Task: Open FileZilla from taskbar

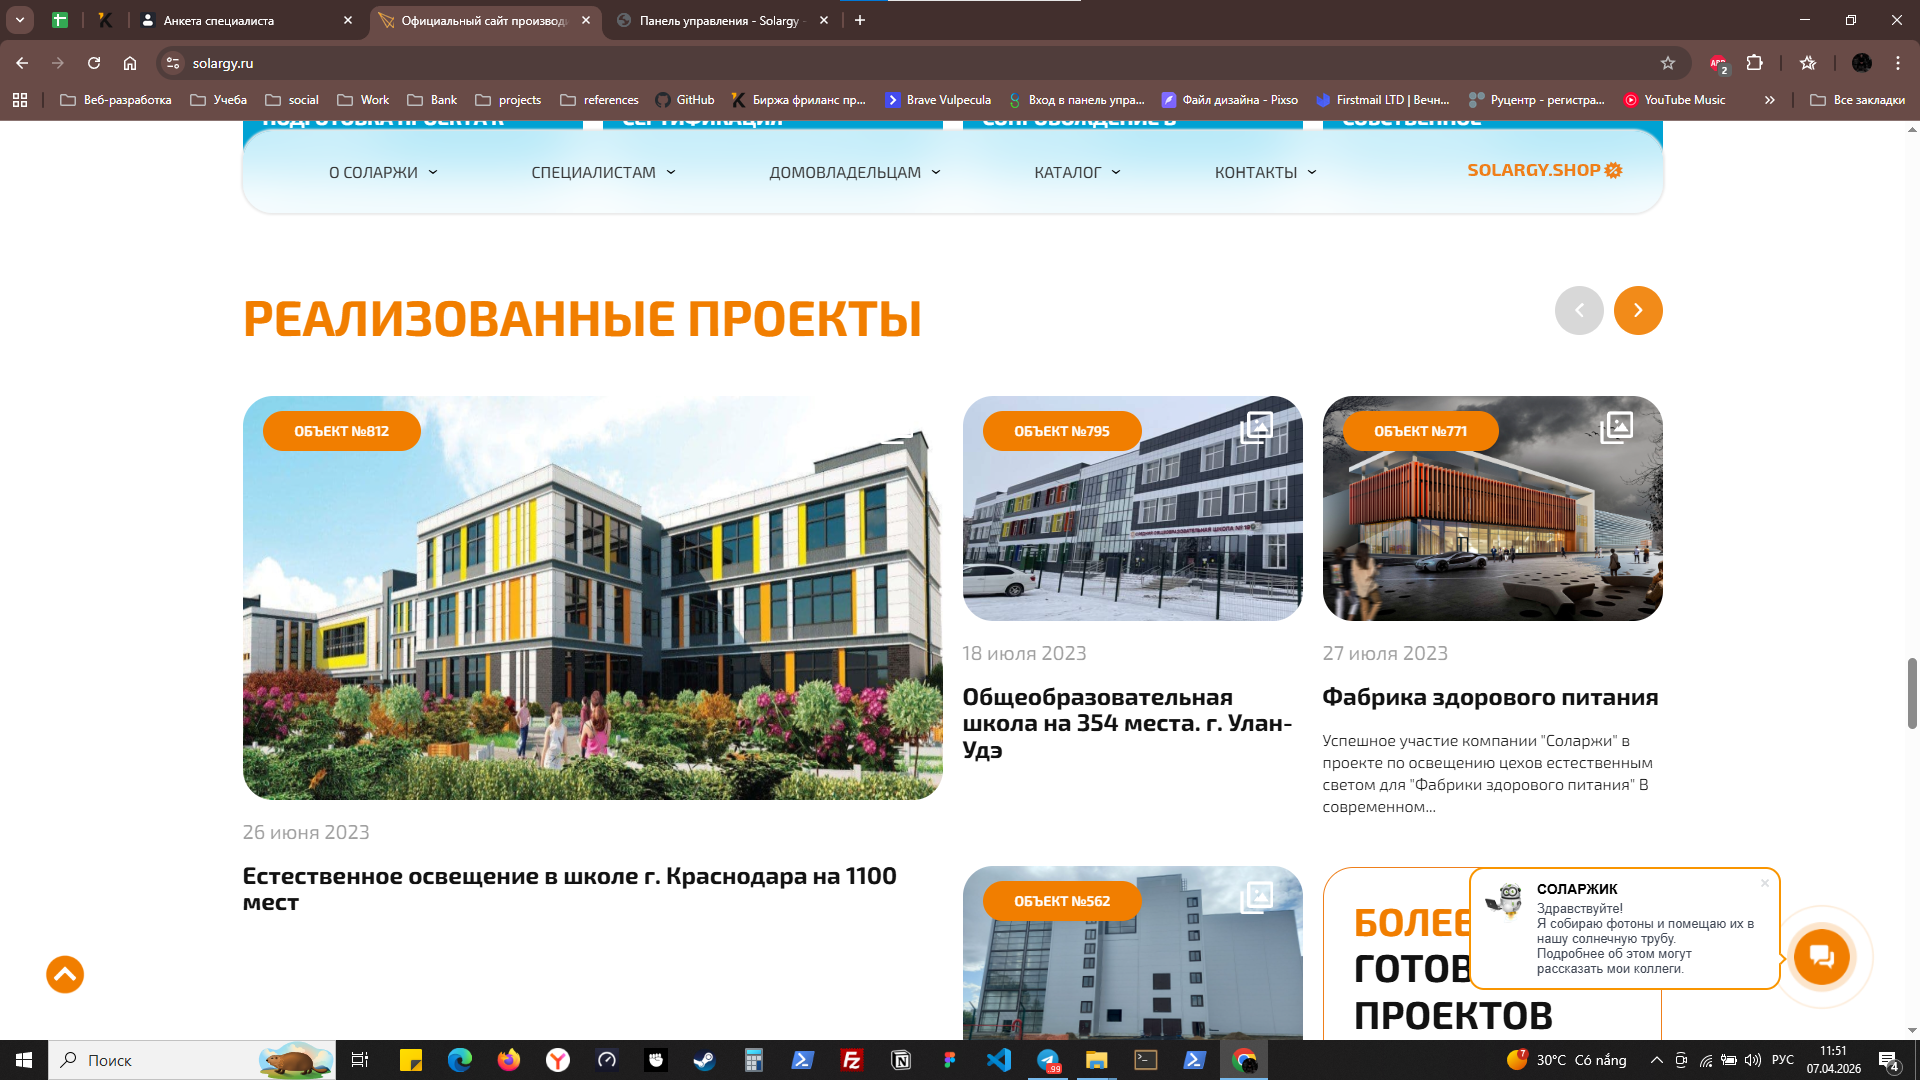Action: coord(852,1060)
